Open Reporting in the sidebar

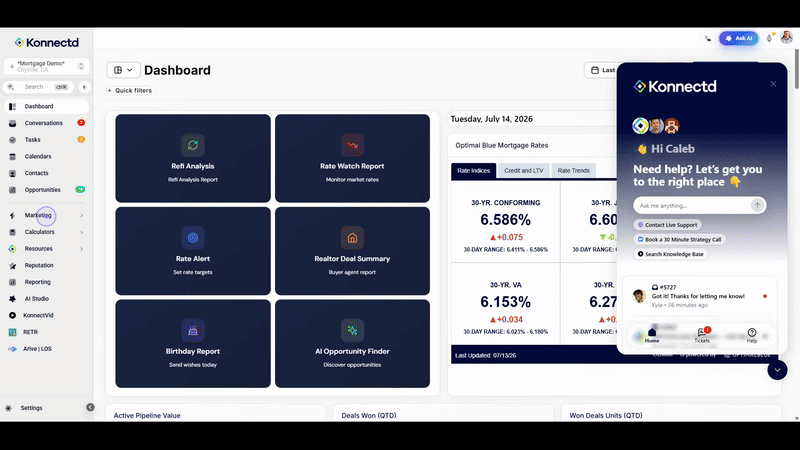46,282
